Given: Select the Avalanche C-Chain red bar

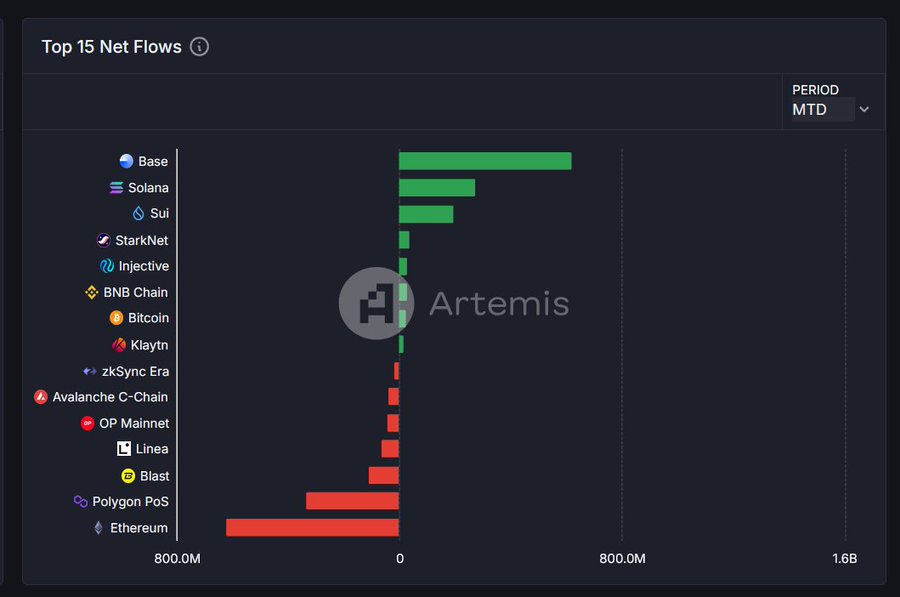Looking at the screenshot, I should [x=394, y=397].
